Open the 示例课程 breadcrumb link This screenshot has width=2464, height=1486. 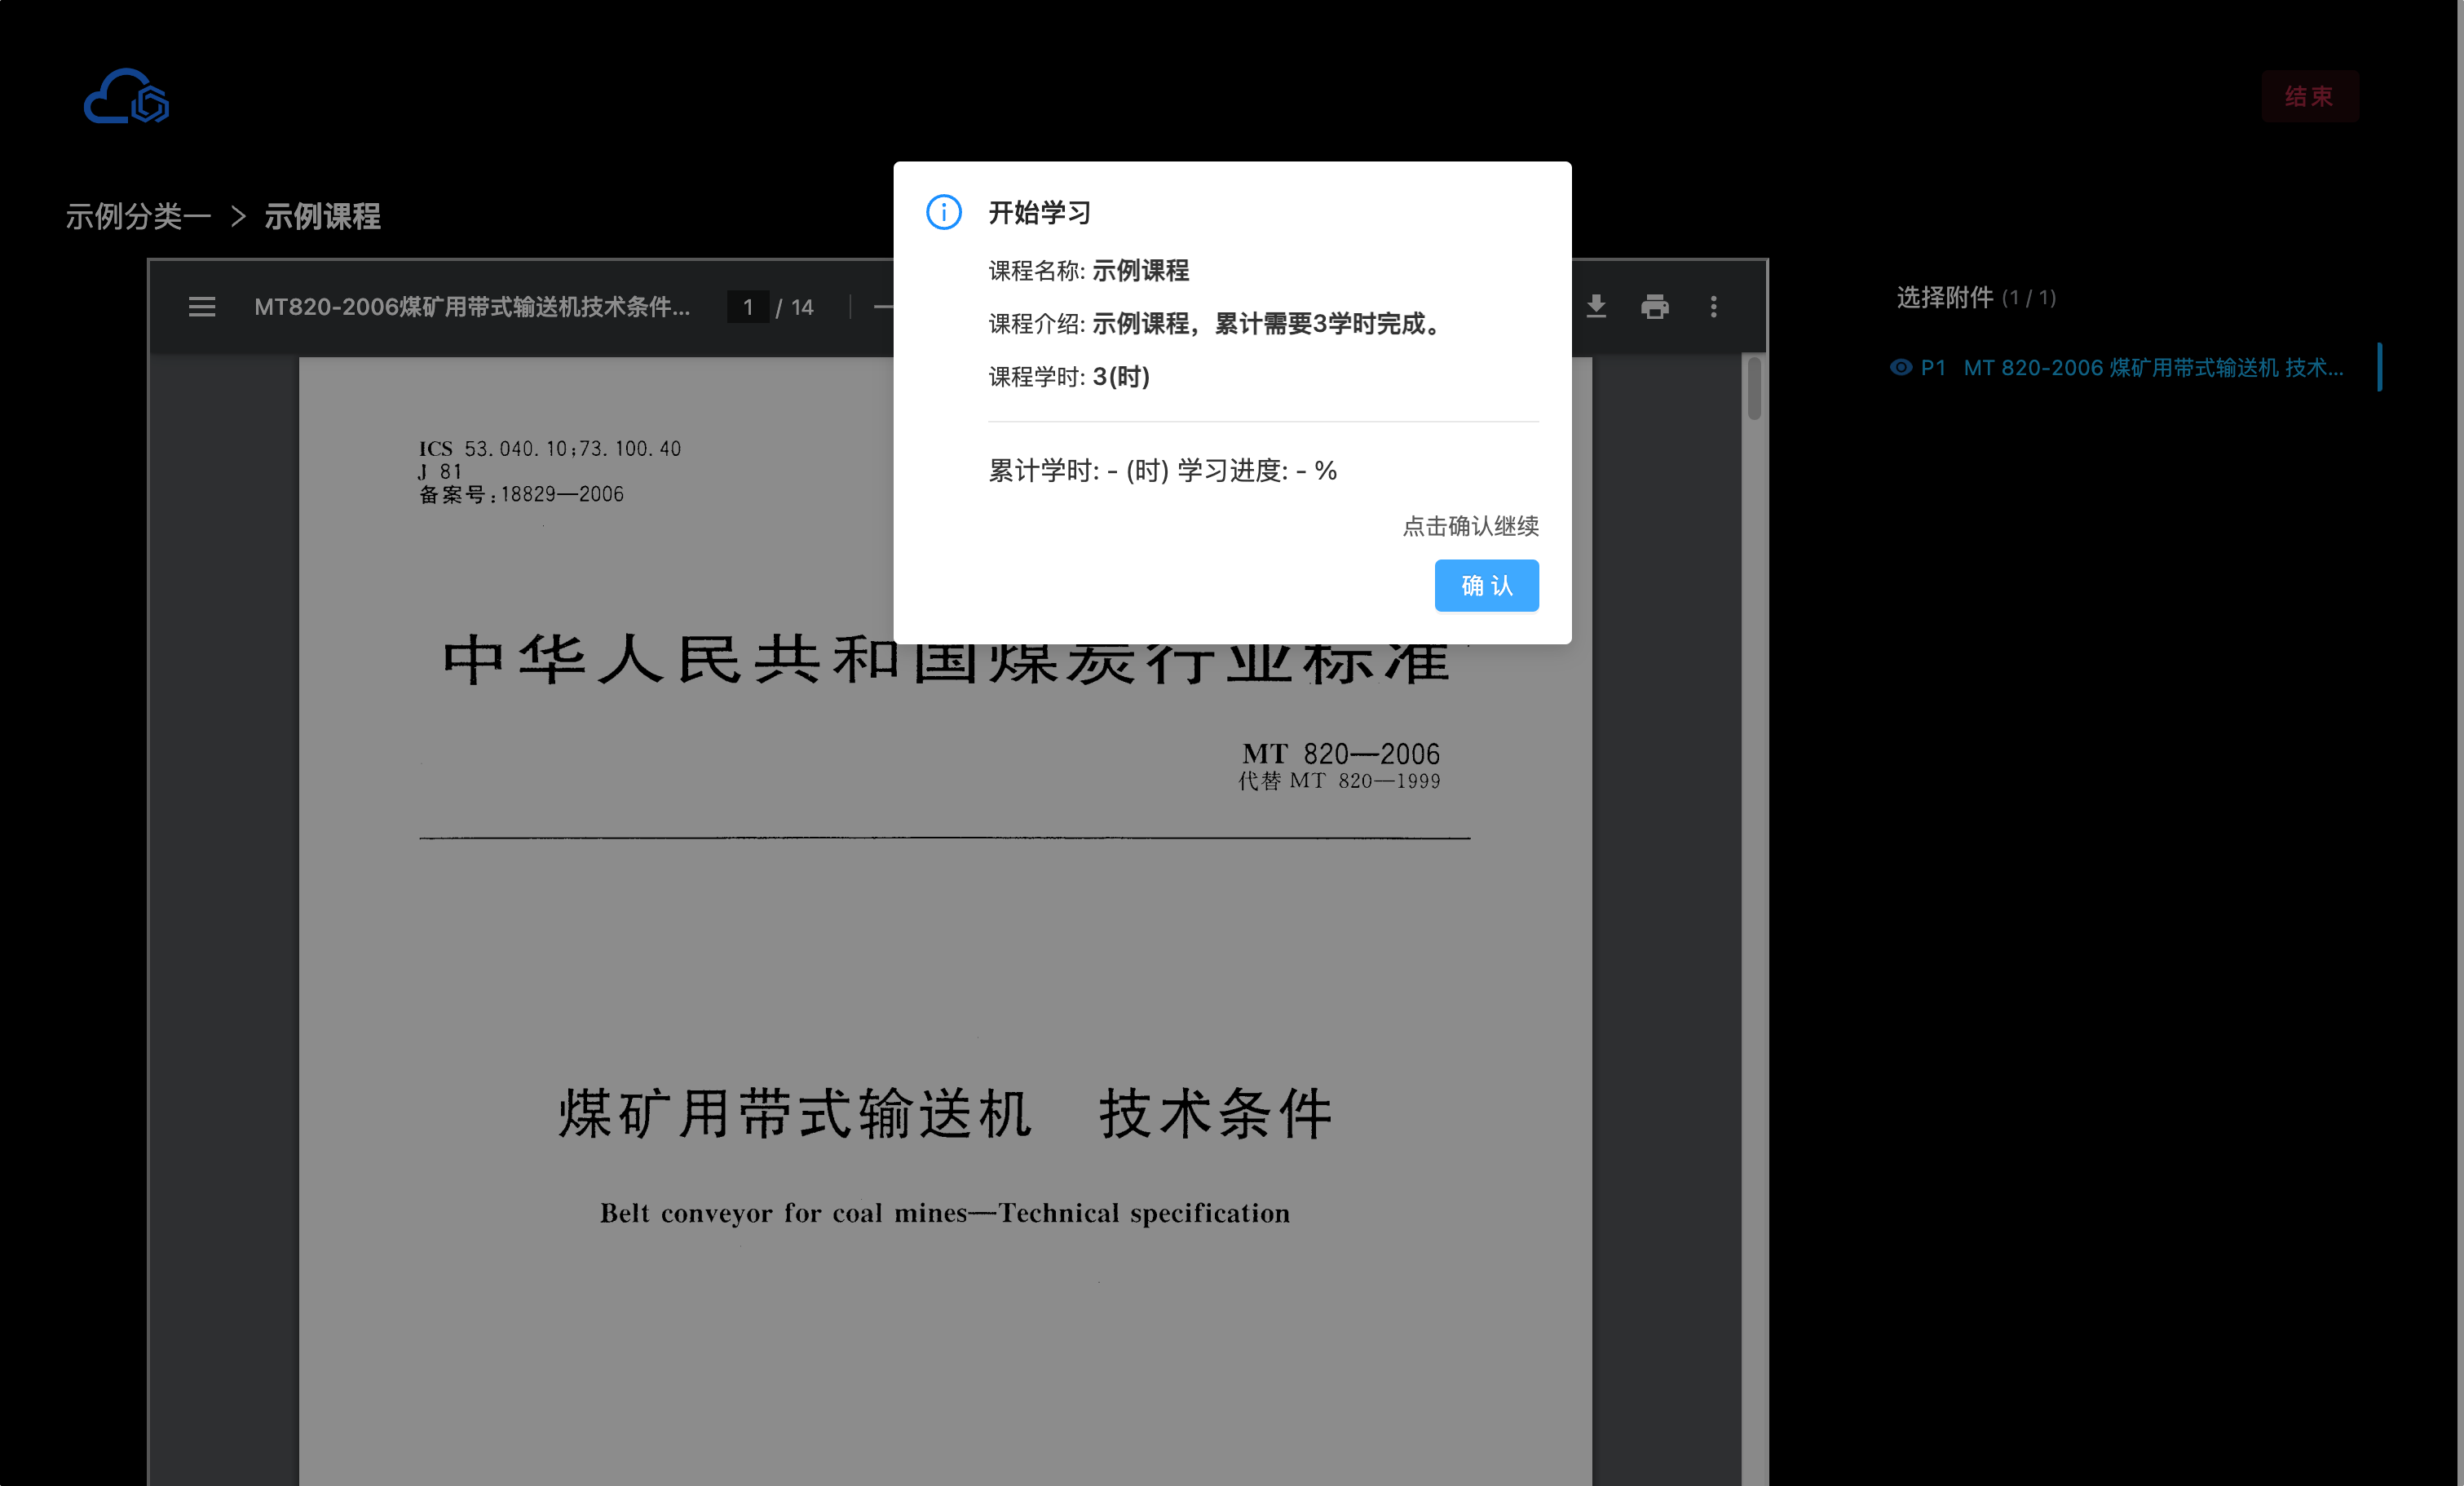[322, 216]
